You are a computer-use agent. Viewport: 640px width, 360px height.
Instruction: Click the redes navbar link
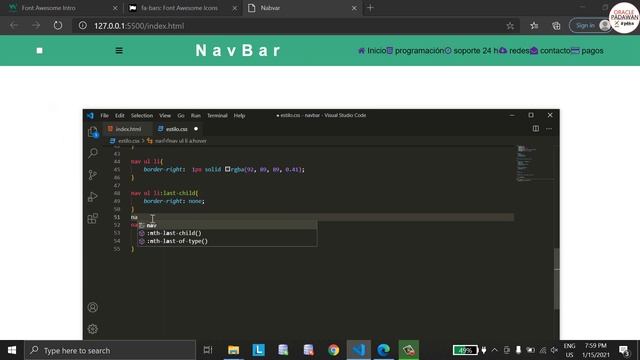[514, 51]
